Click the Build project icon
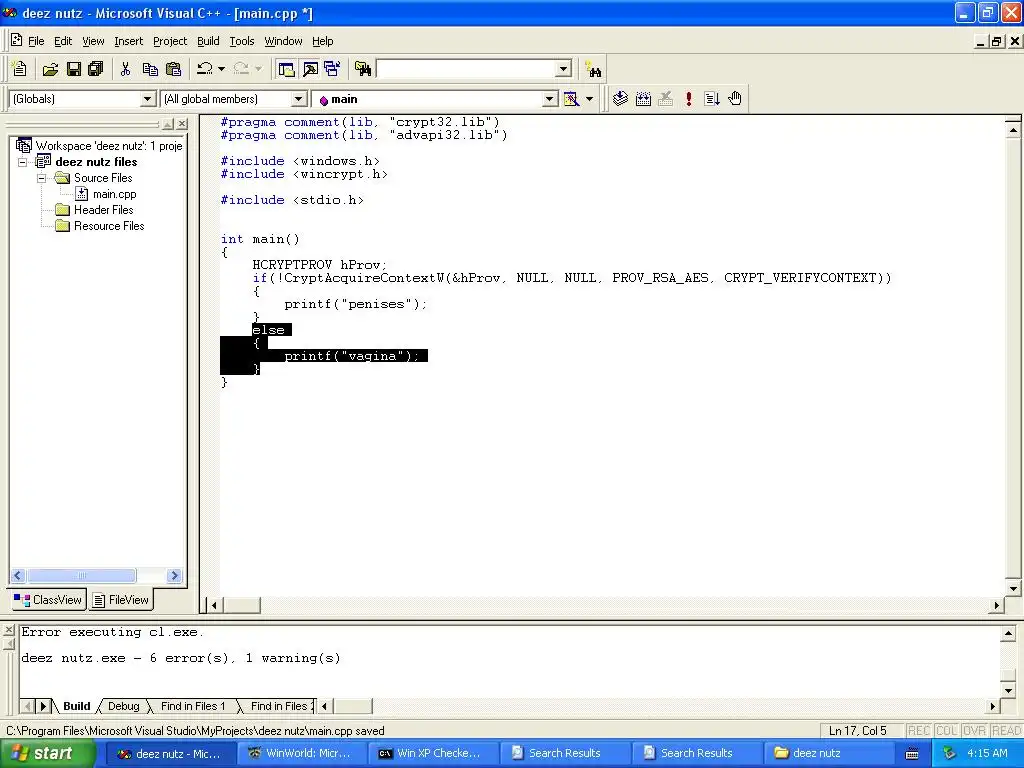 [x=643, y=99]
